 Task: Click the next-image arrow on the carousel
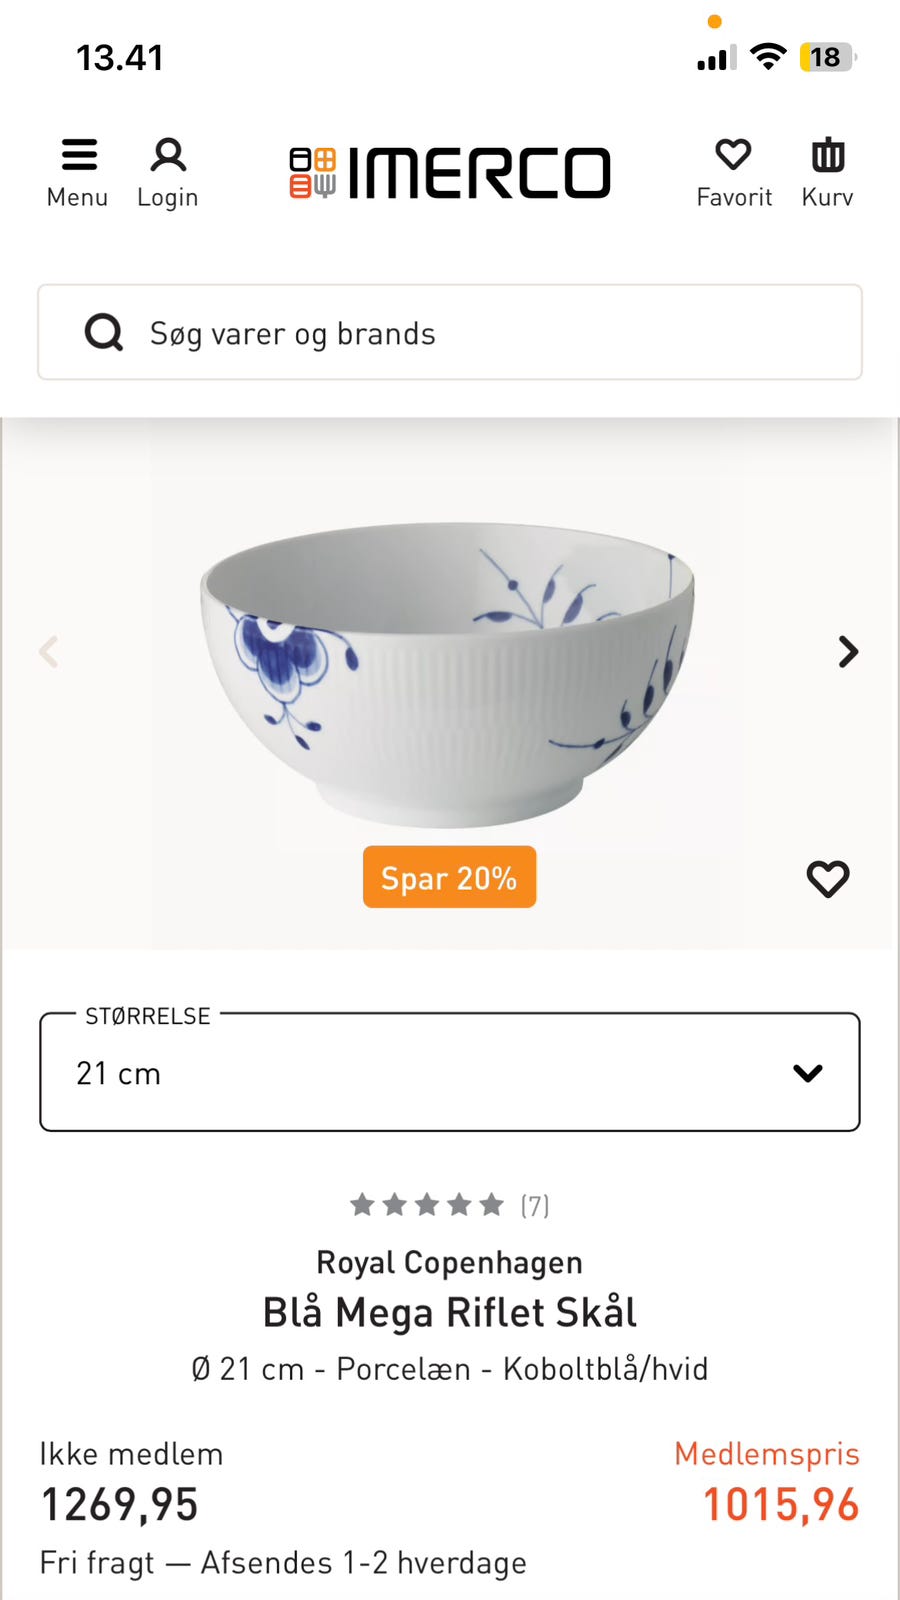click(849, 652)
